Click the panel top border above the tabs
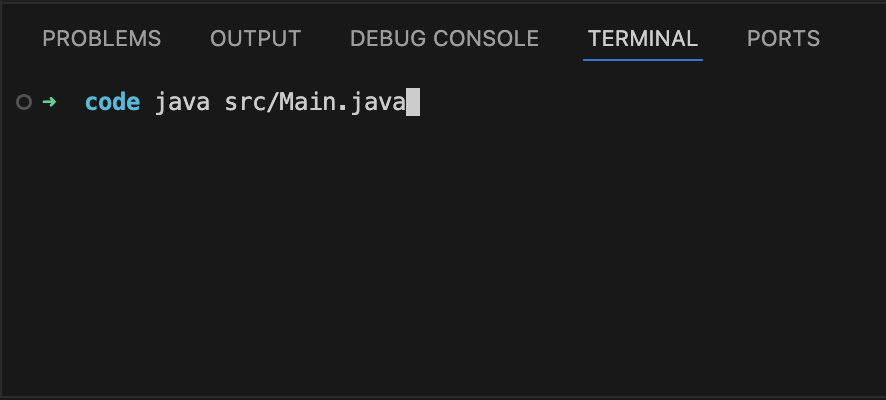 [x=443, y=3]
